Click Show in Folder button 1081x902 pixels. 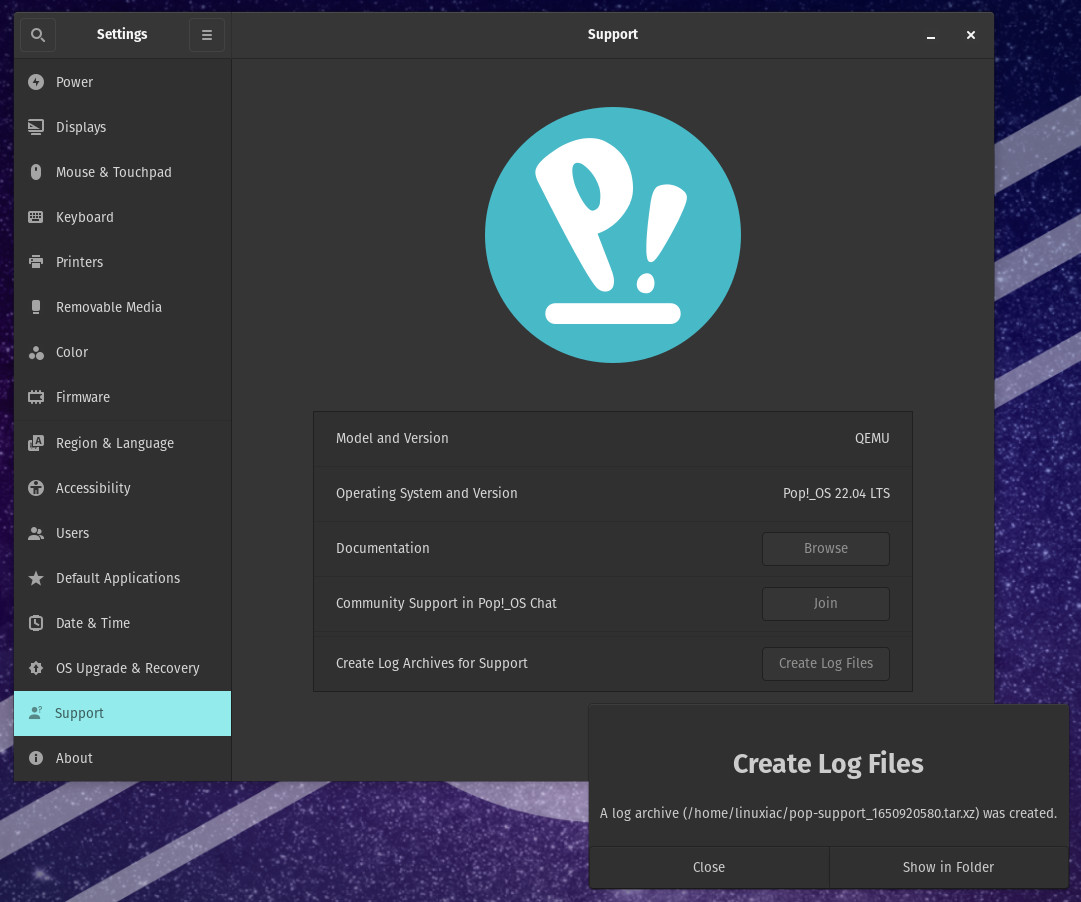tap(949, 867)
